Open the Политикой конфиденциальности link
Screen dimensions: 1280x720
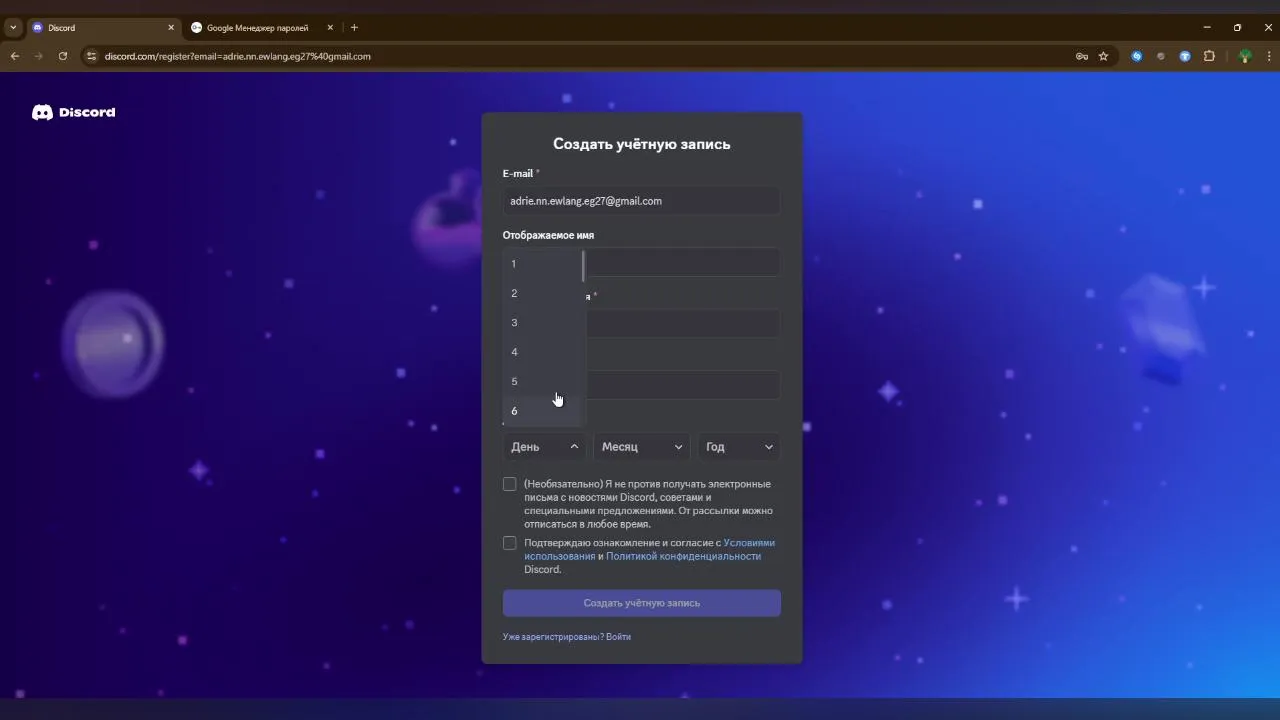click(683, 556)
